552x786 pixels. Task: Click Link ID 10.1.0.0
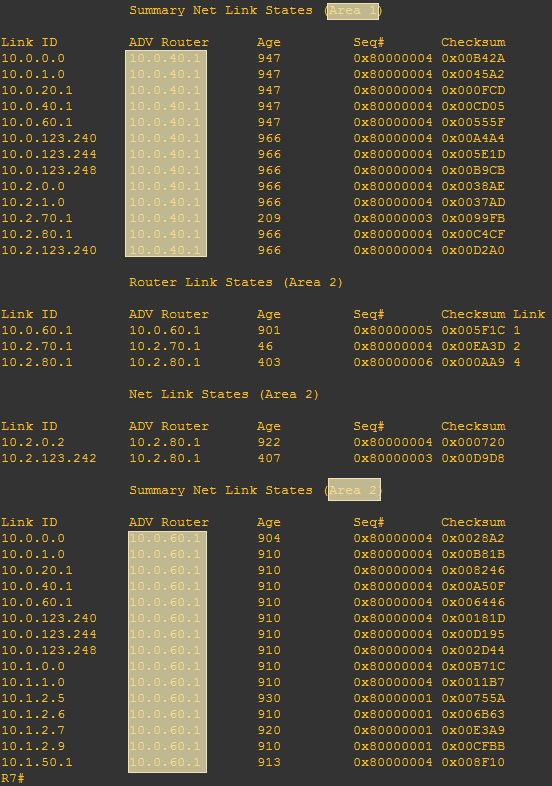[x=33, y=667]
